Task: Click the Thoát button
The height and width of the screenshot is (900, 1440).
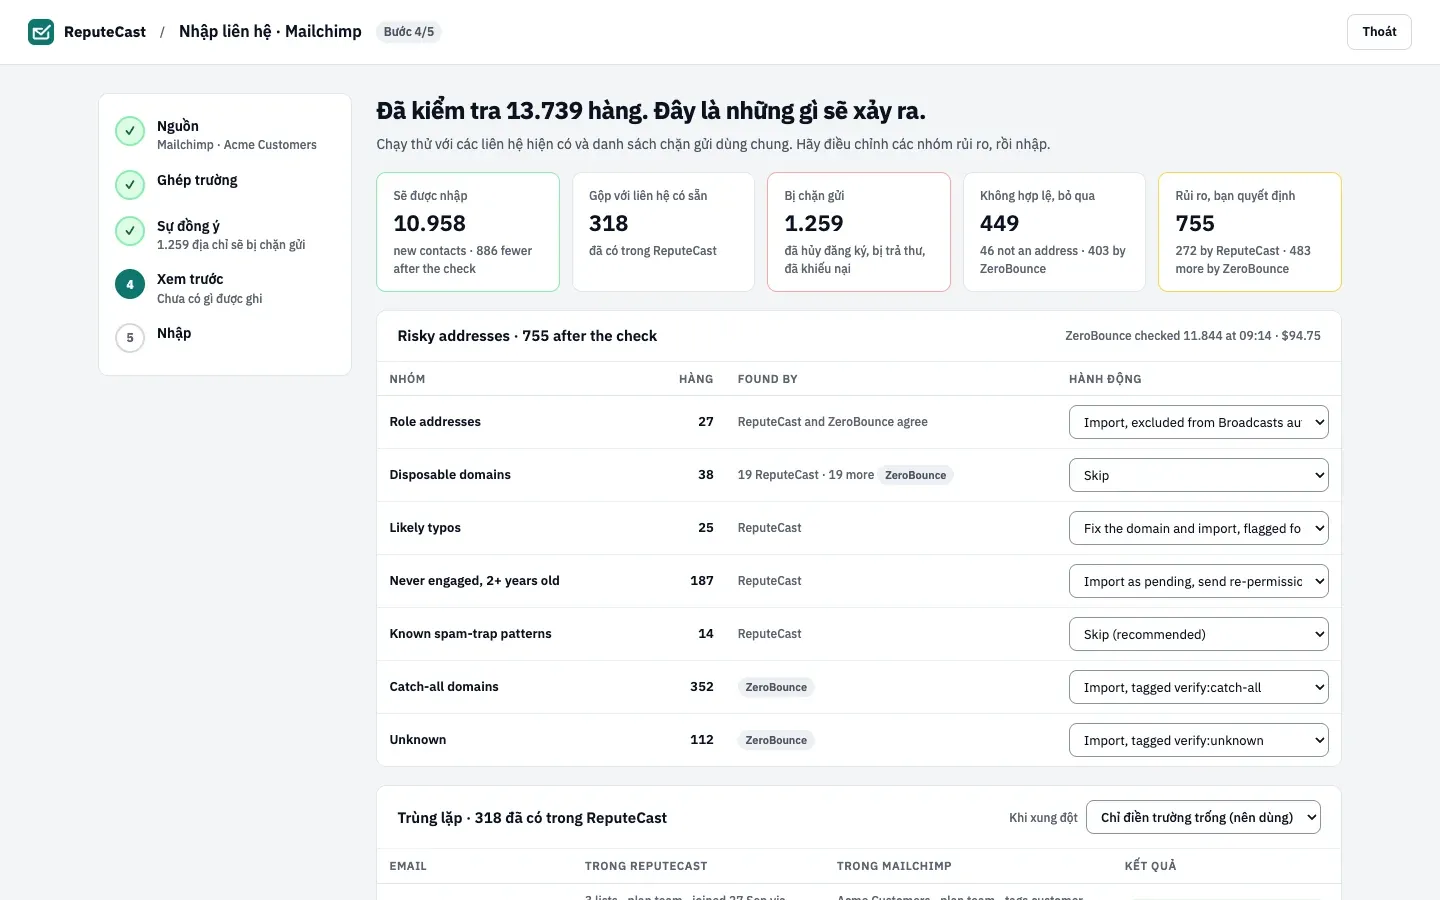Action: pos(1379,32)
